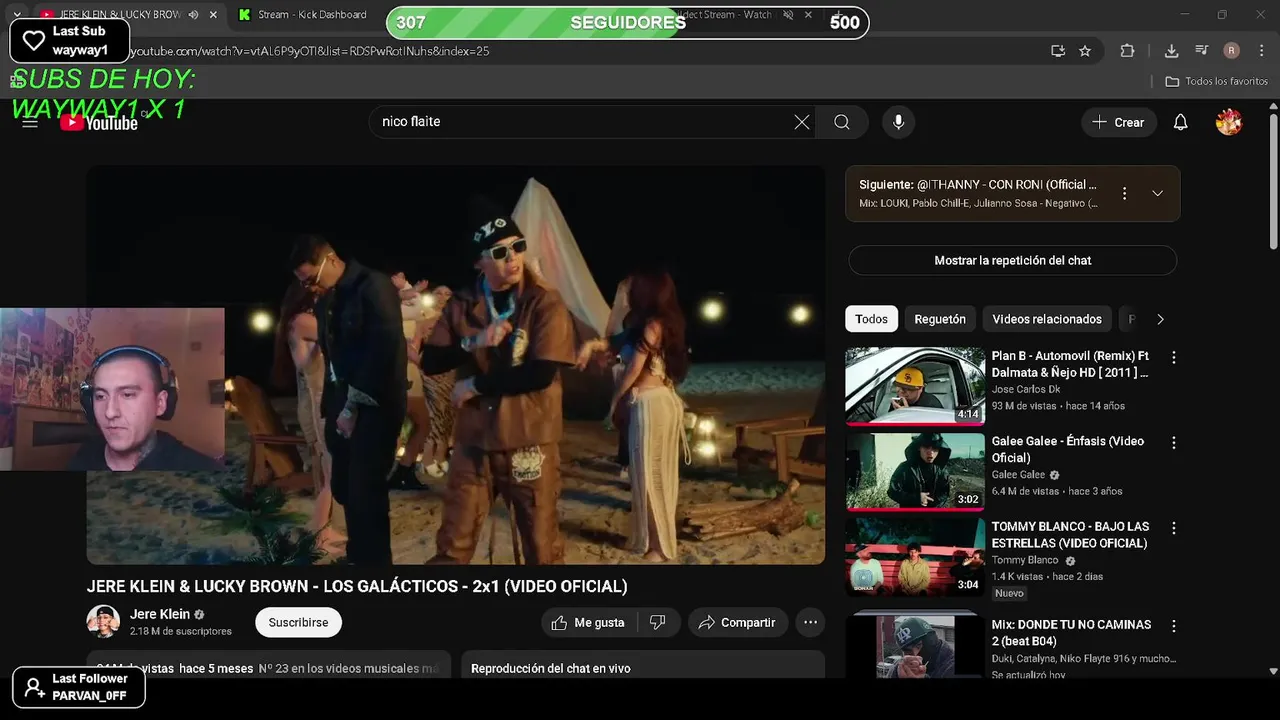The image size is (1280, 720).
Task: Open the account avatar menu
Action: [x=1228, y=122]
